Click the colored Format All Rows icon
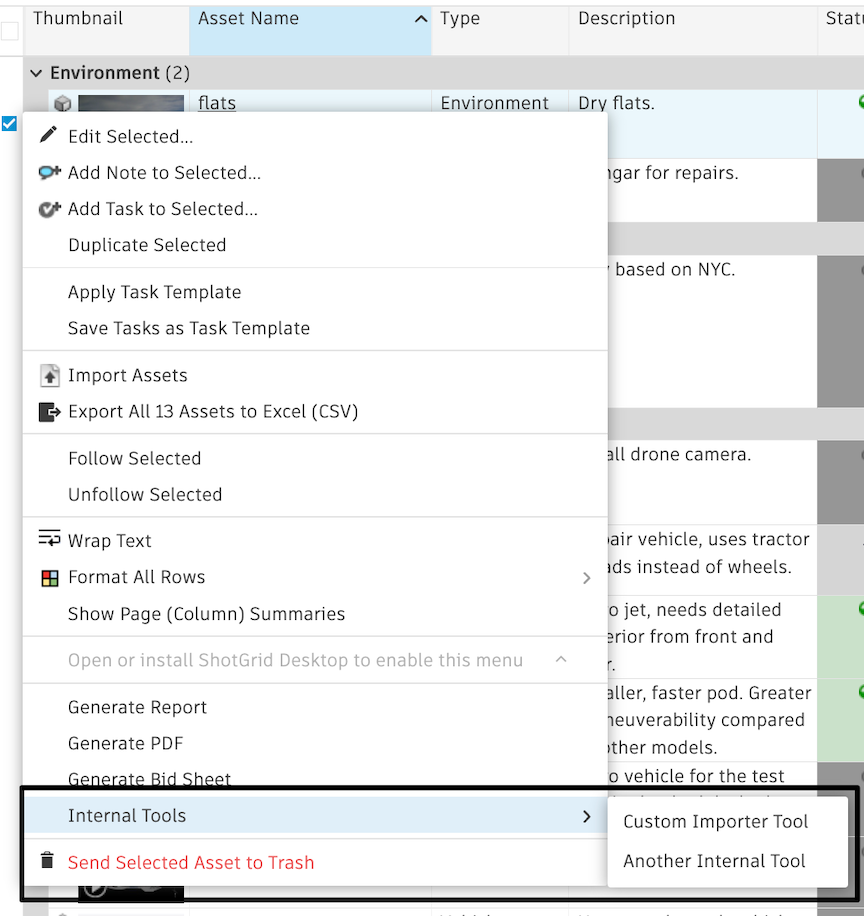864x916 pixels. coord(50,578)
